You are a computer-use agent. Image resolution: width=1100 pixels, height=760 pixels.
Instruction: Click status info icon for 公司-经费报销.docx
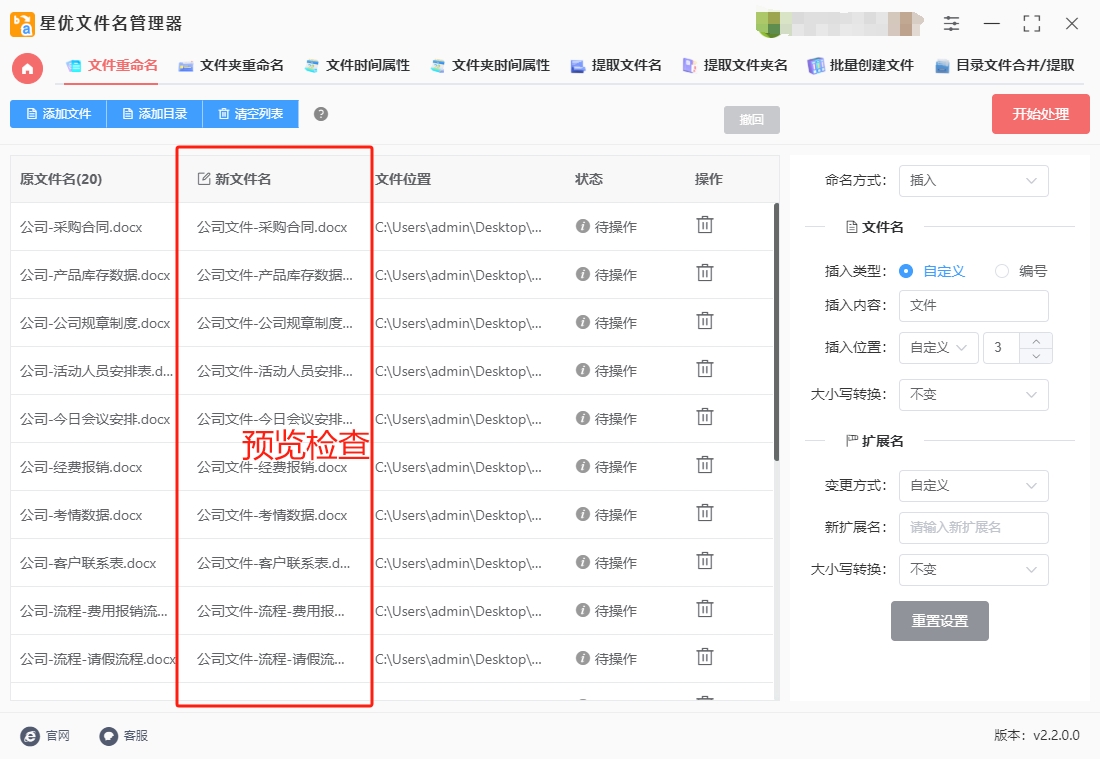pos(582,466)
